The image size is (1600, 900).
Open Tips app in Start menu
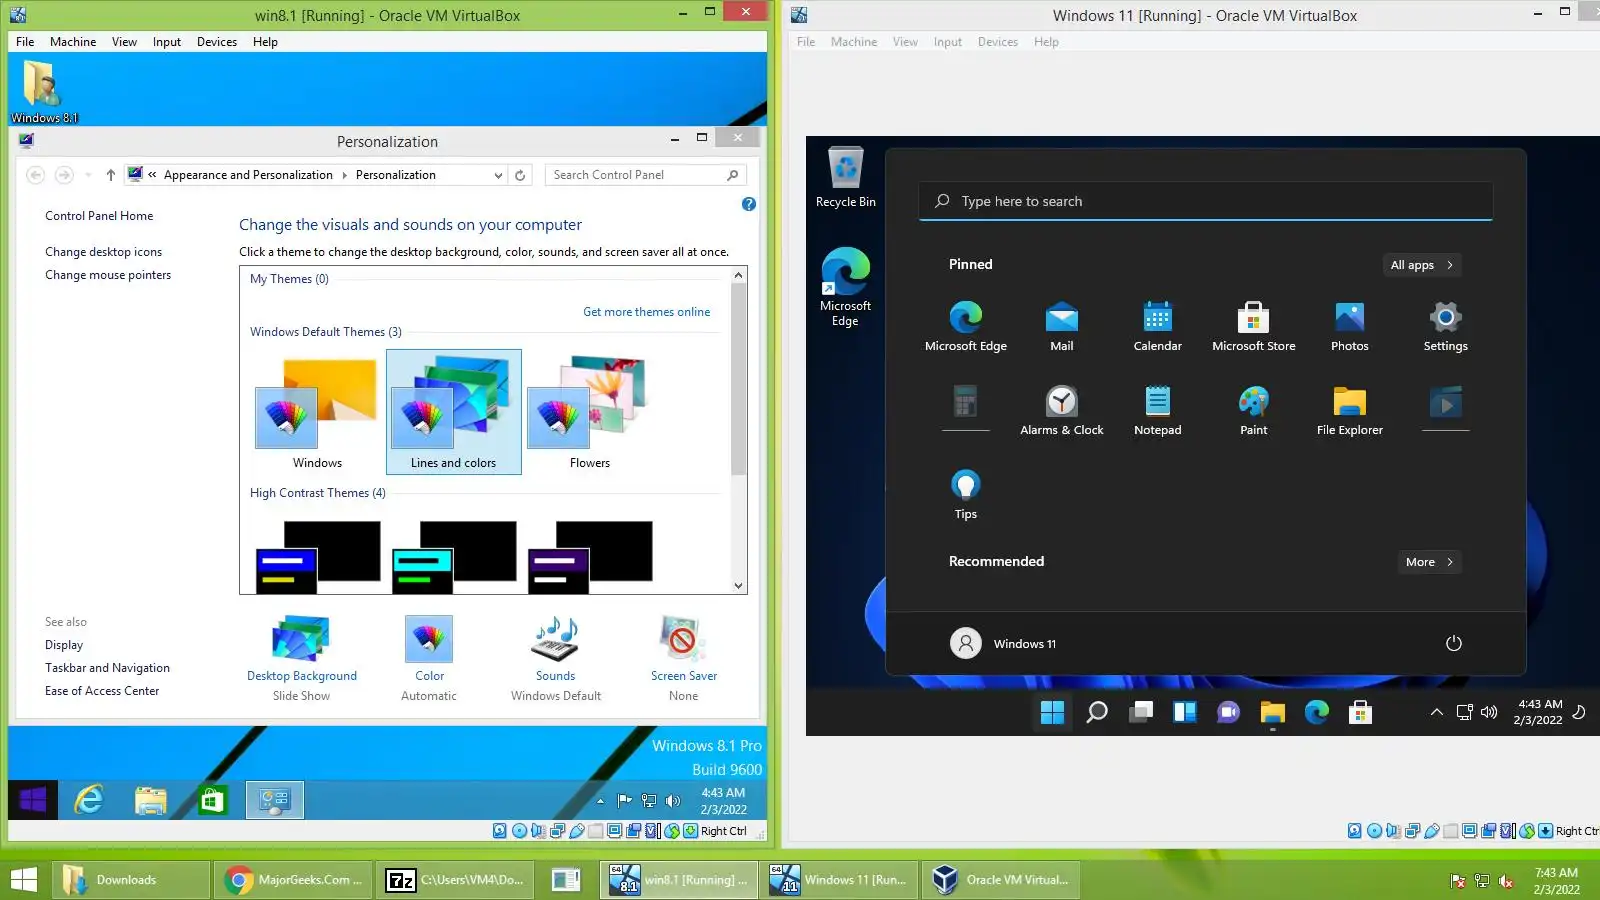(965, 495)
